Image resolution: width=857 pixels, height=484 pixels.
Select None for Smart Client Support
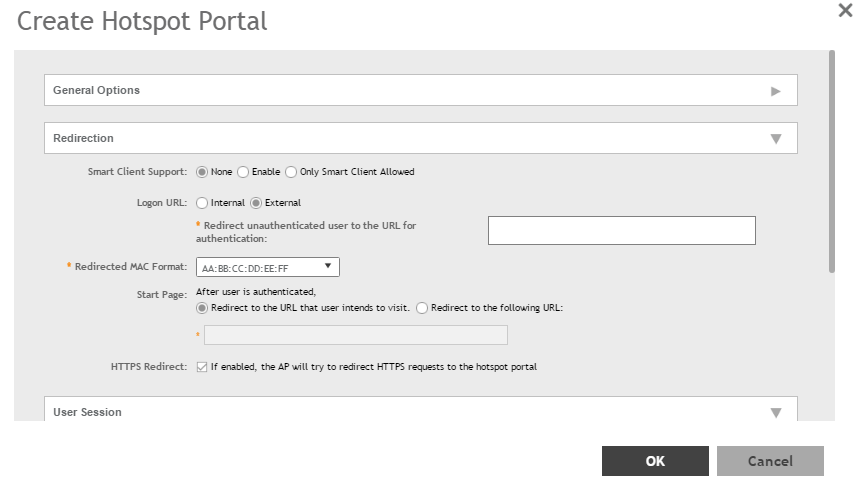point(202,172)
